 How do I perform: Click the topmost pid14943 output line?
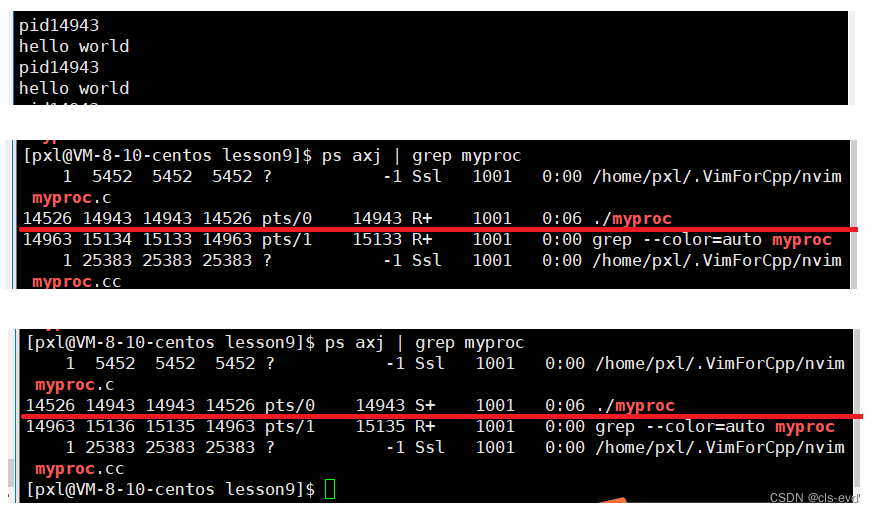(x=59, y=25)
